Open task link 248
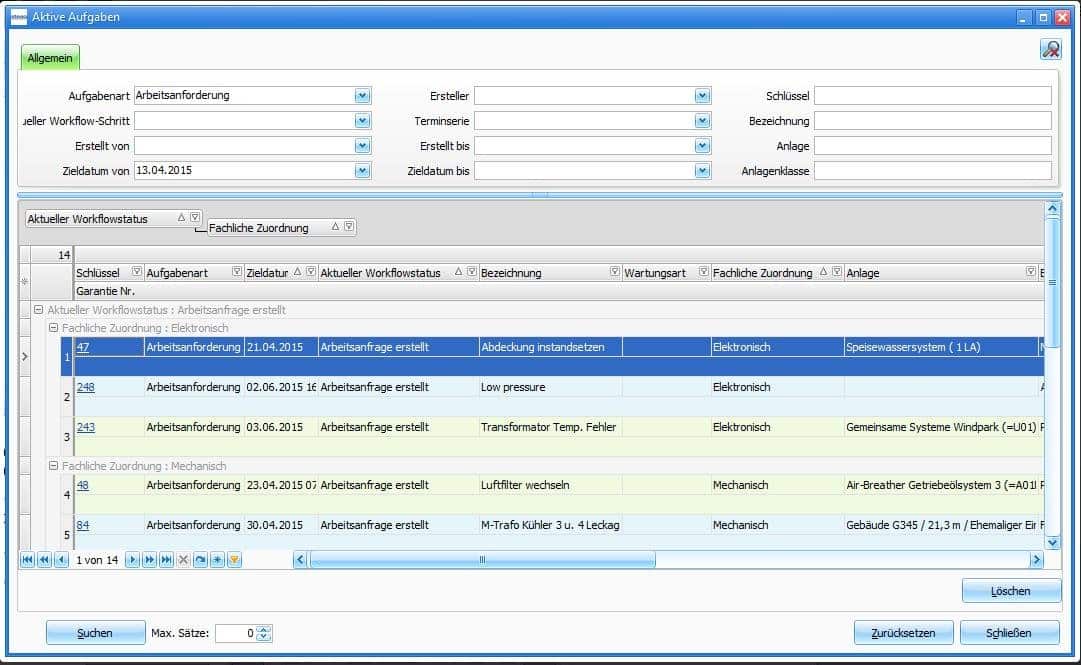 click(85, 387)
